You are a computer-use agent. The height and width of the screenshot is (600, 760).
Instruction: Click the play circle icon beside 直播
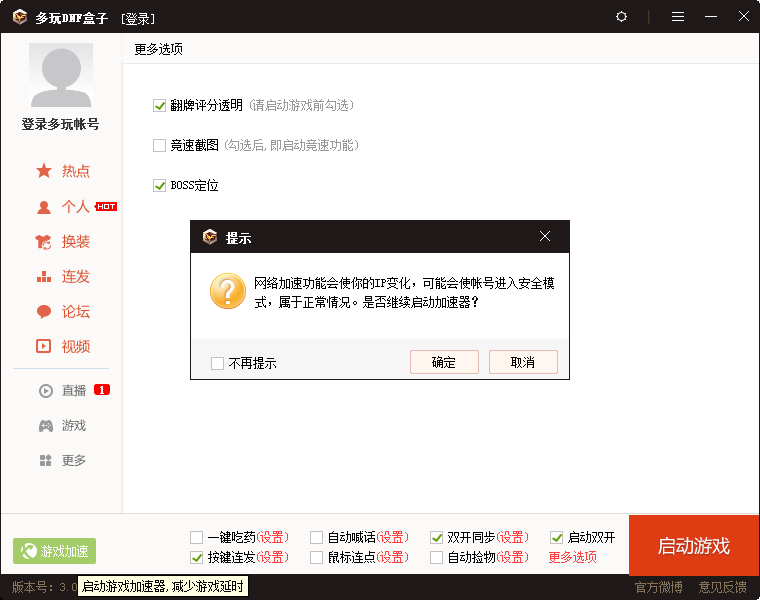[46, 391]
